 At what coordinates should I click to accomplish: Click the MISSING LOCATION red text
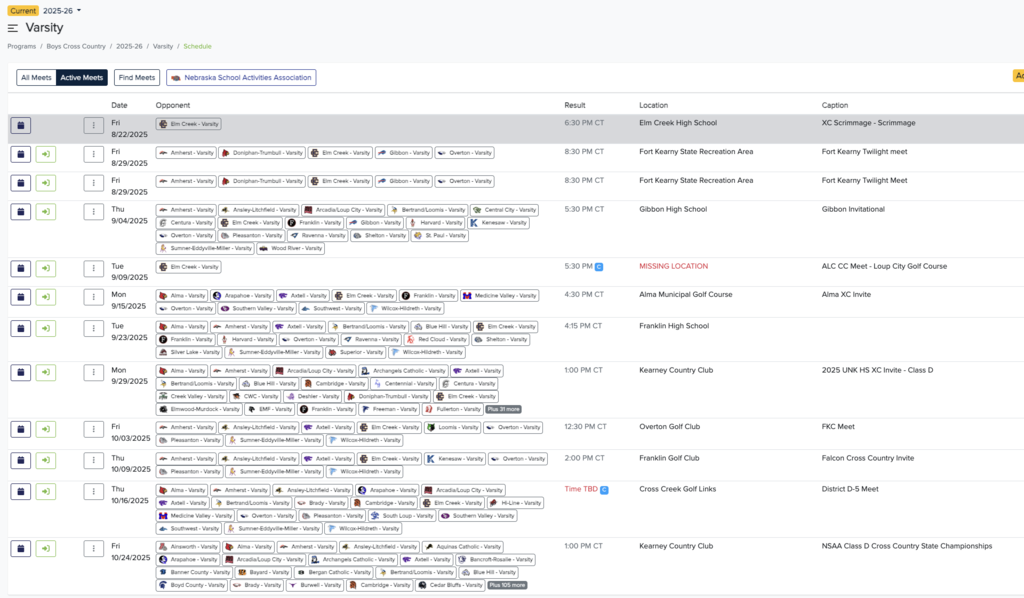673,266
